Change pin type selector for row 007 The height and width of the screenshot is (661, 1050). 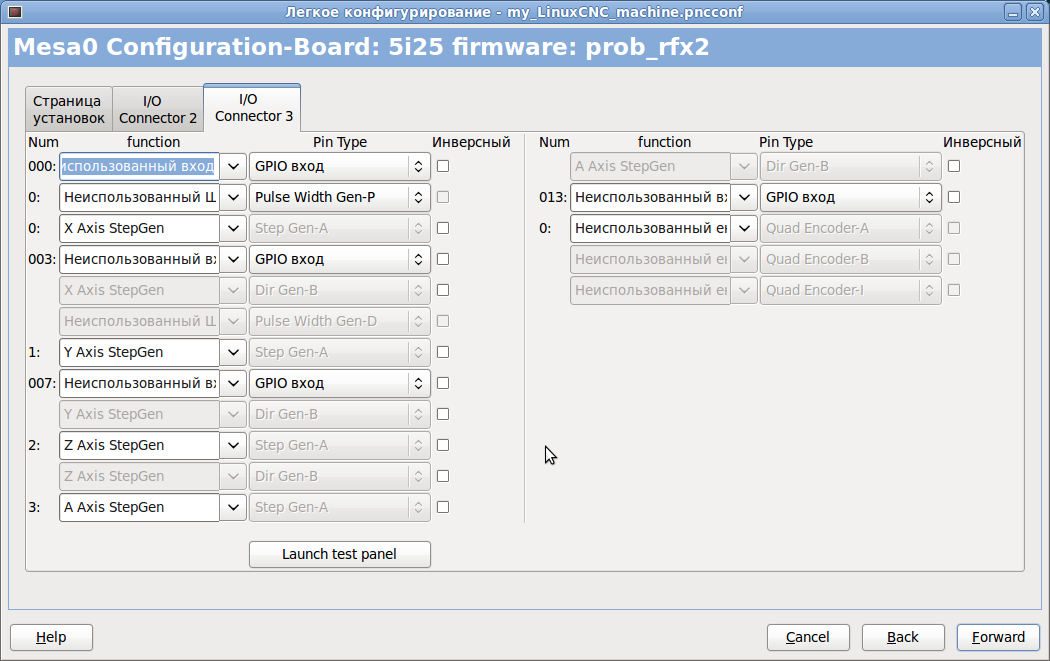coord(340,383)
